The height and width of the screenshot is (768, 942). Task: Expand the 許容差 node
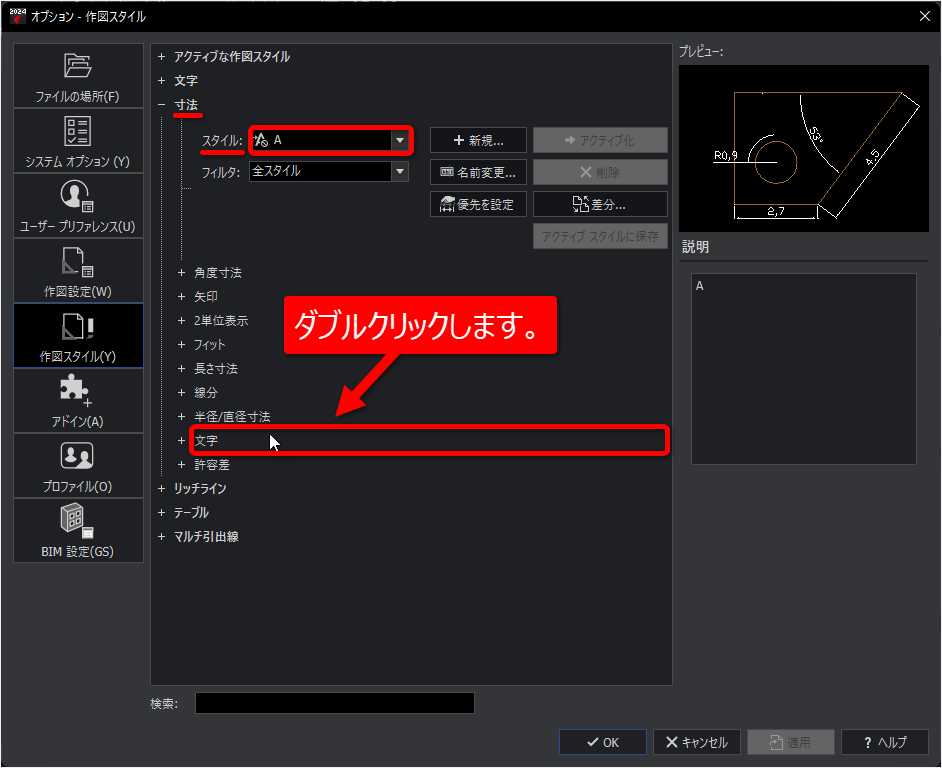[181, 465]
